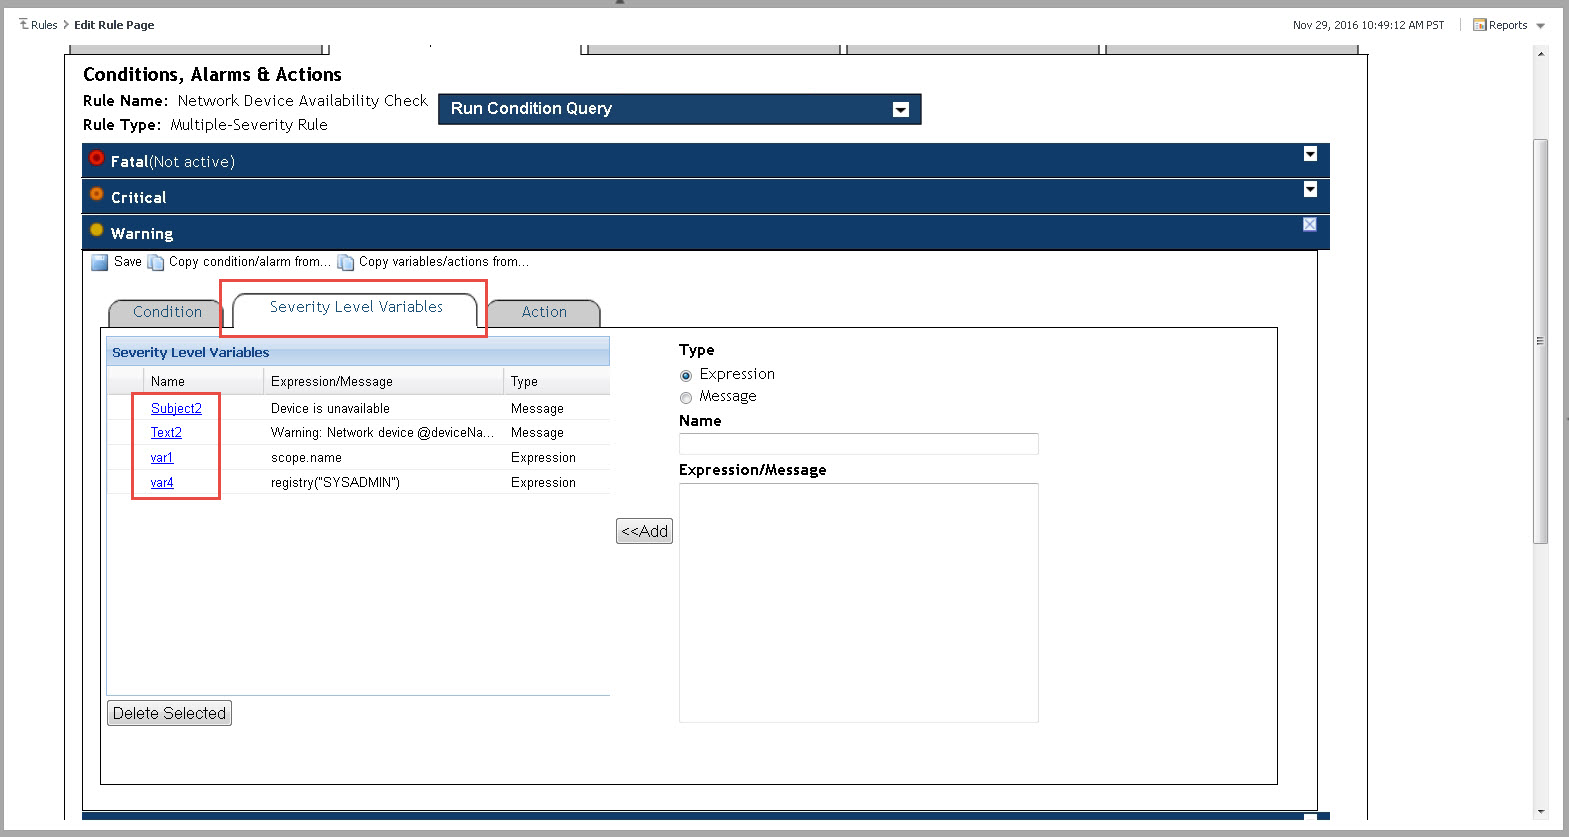Image resolution: width=1569 pixels, height=837 pixels.
Task: Expand the Critical severity section
Action: [1310, 189]
